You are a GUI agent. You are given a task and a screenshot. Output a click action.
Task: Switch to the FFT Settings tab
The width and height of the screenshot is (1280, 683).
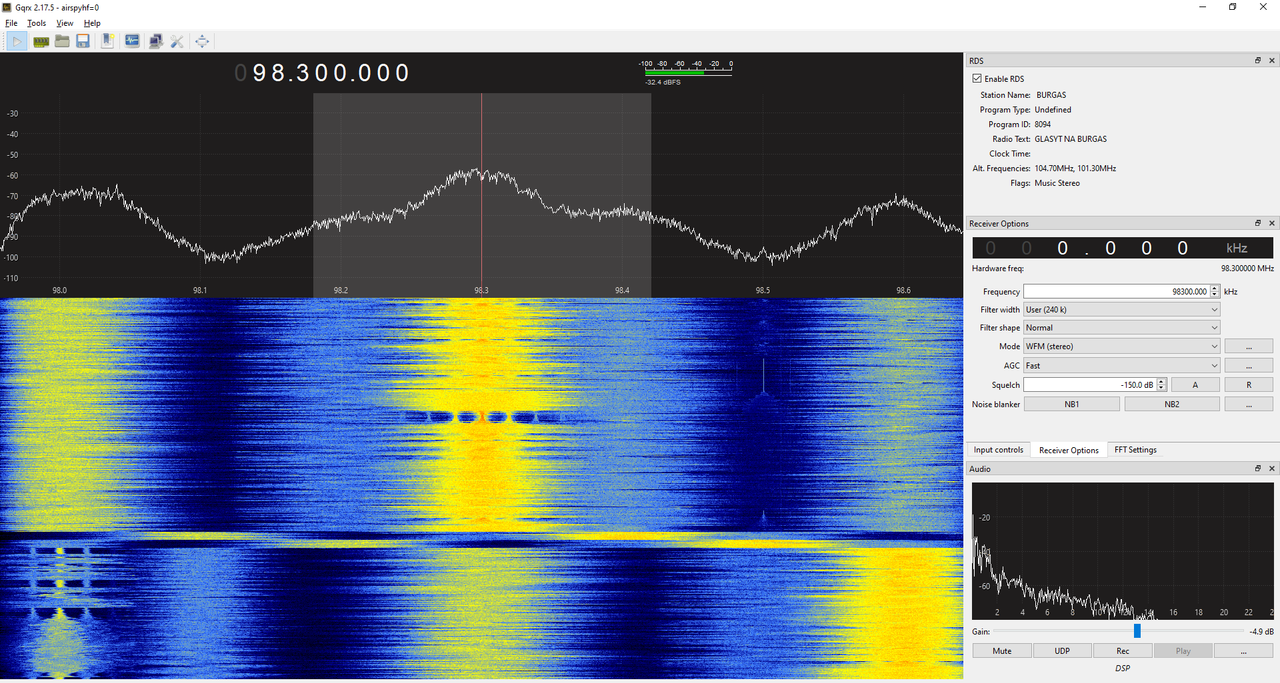click(x=1135, y=450)
